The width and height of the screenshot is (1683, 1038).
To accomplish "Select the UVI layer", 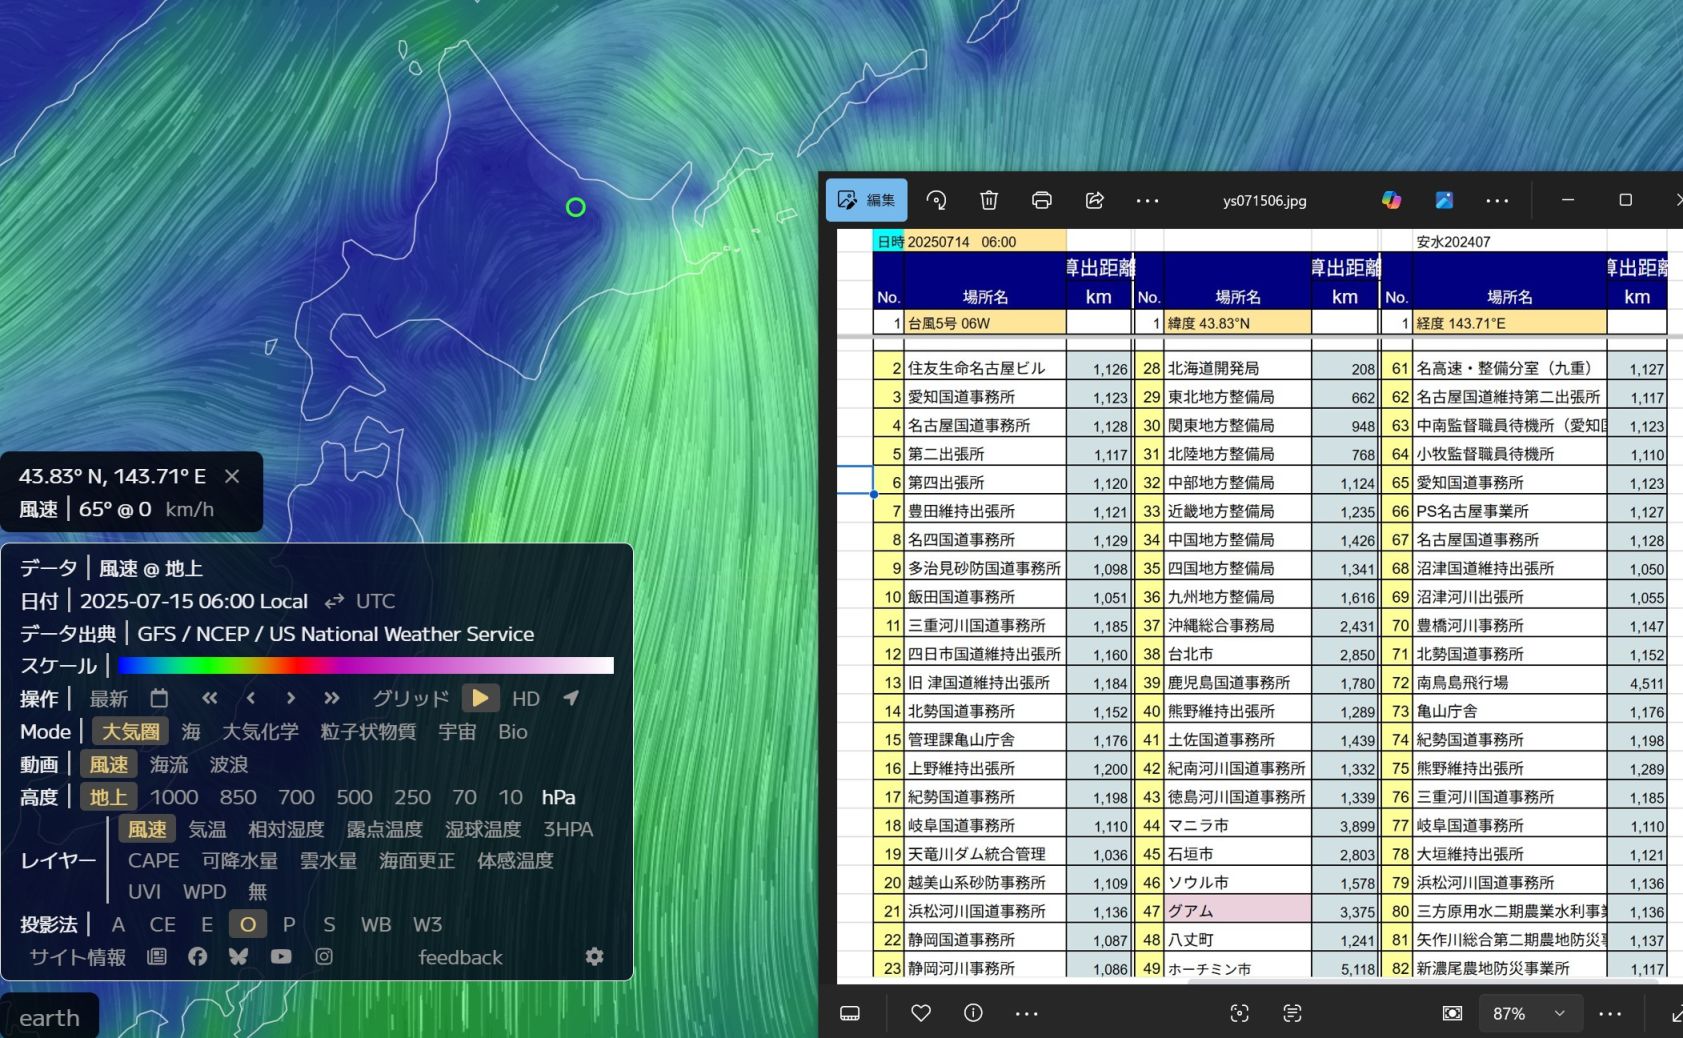I will click(x=144, y=891).
